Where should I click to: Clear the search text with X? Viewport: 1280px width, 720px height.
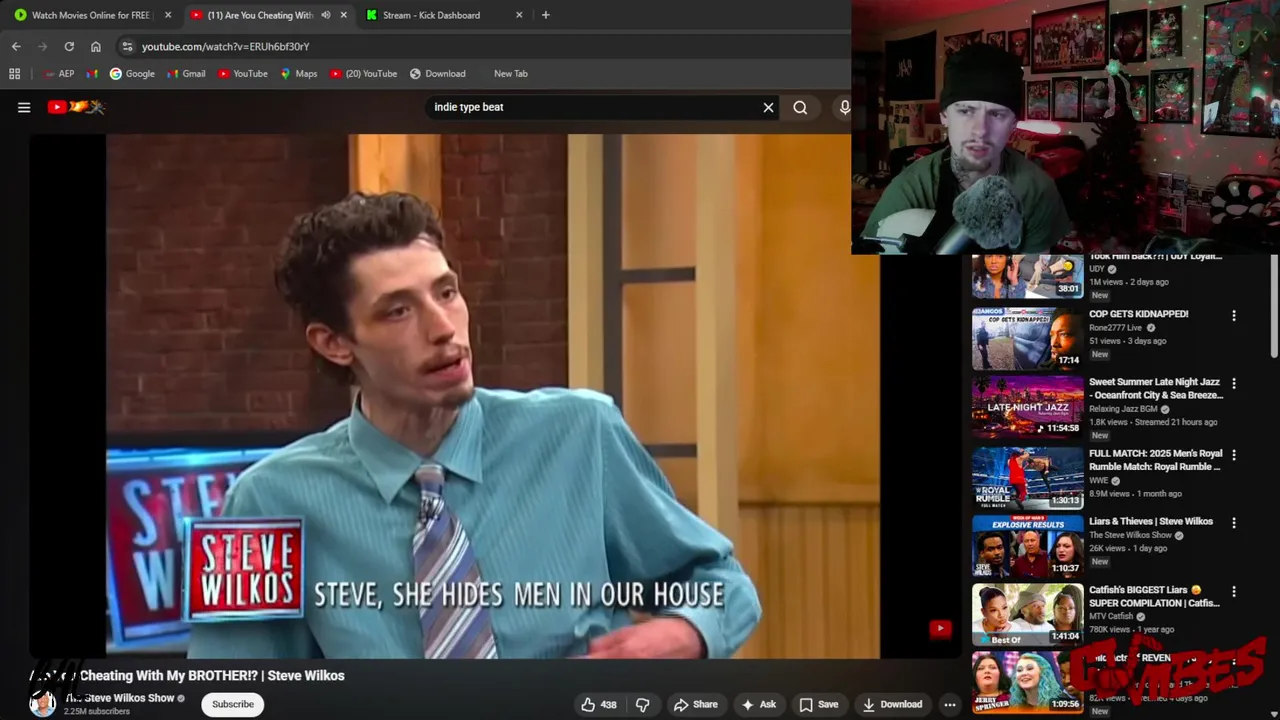768,107
